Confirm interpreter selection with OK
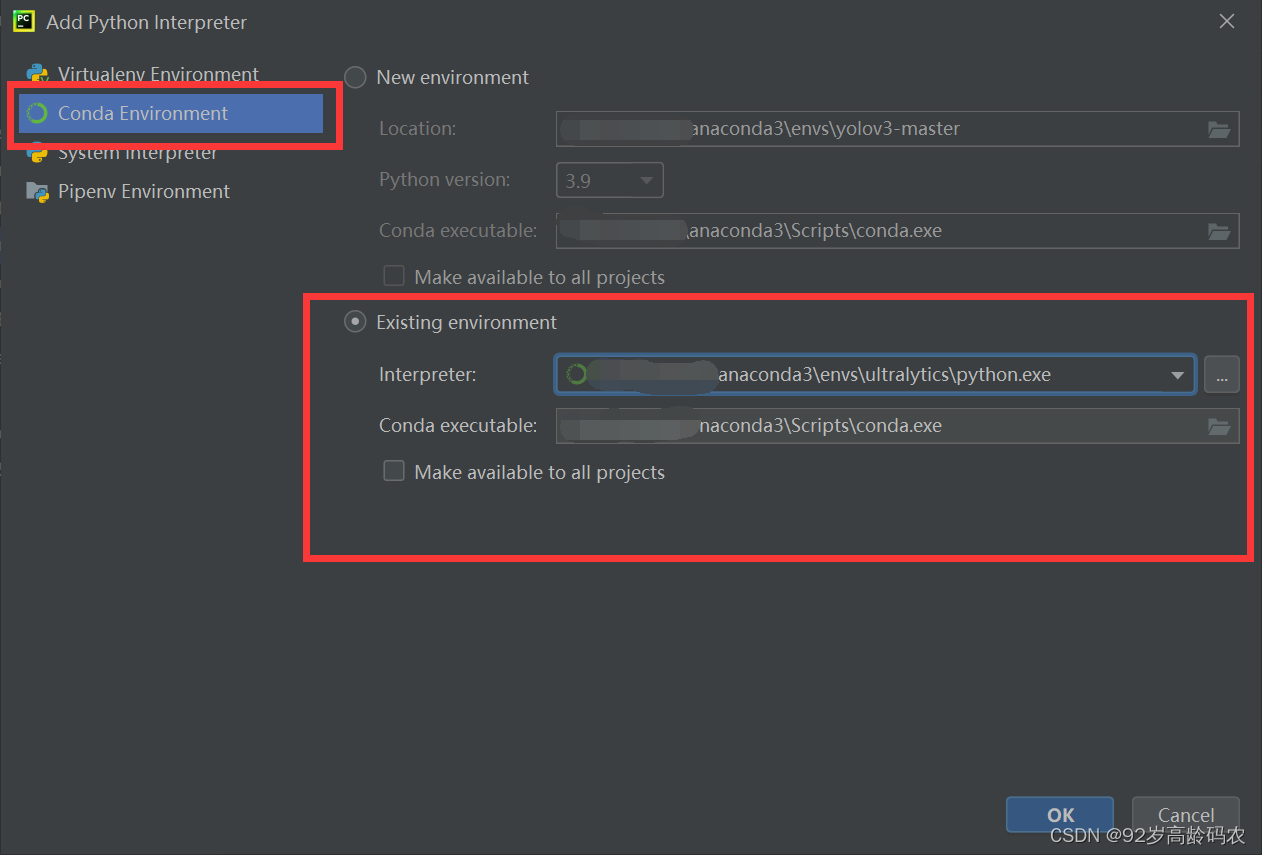 (1059, 814)
